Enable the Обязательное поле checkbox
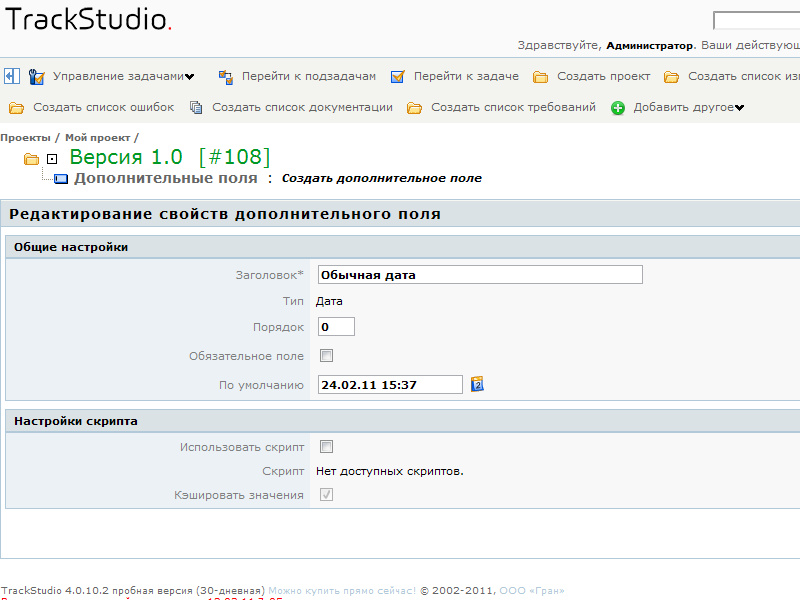Viewport: 800px width, 600px height. [326, 355]
